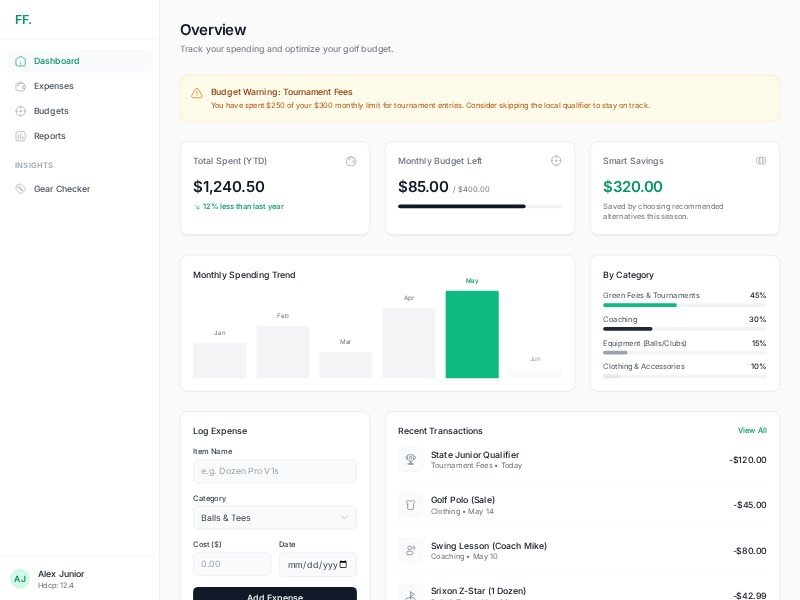Click the FF. logo in sidebar
The width and height of the screenshot is (800, 600).
23,20
